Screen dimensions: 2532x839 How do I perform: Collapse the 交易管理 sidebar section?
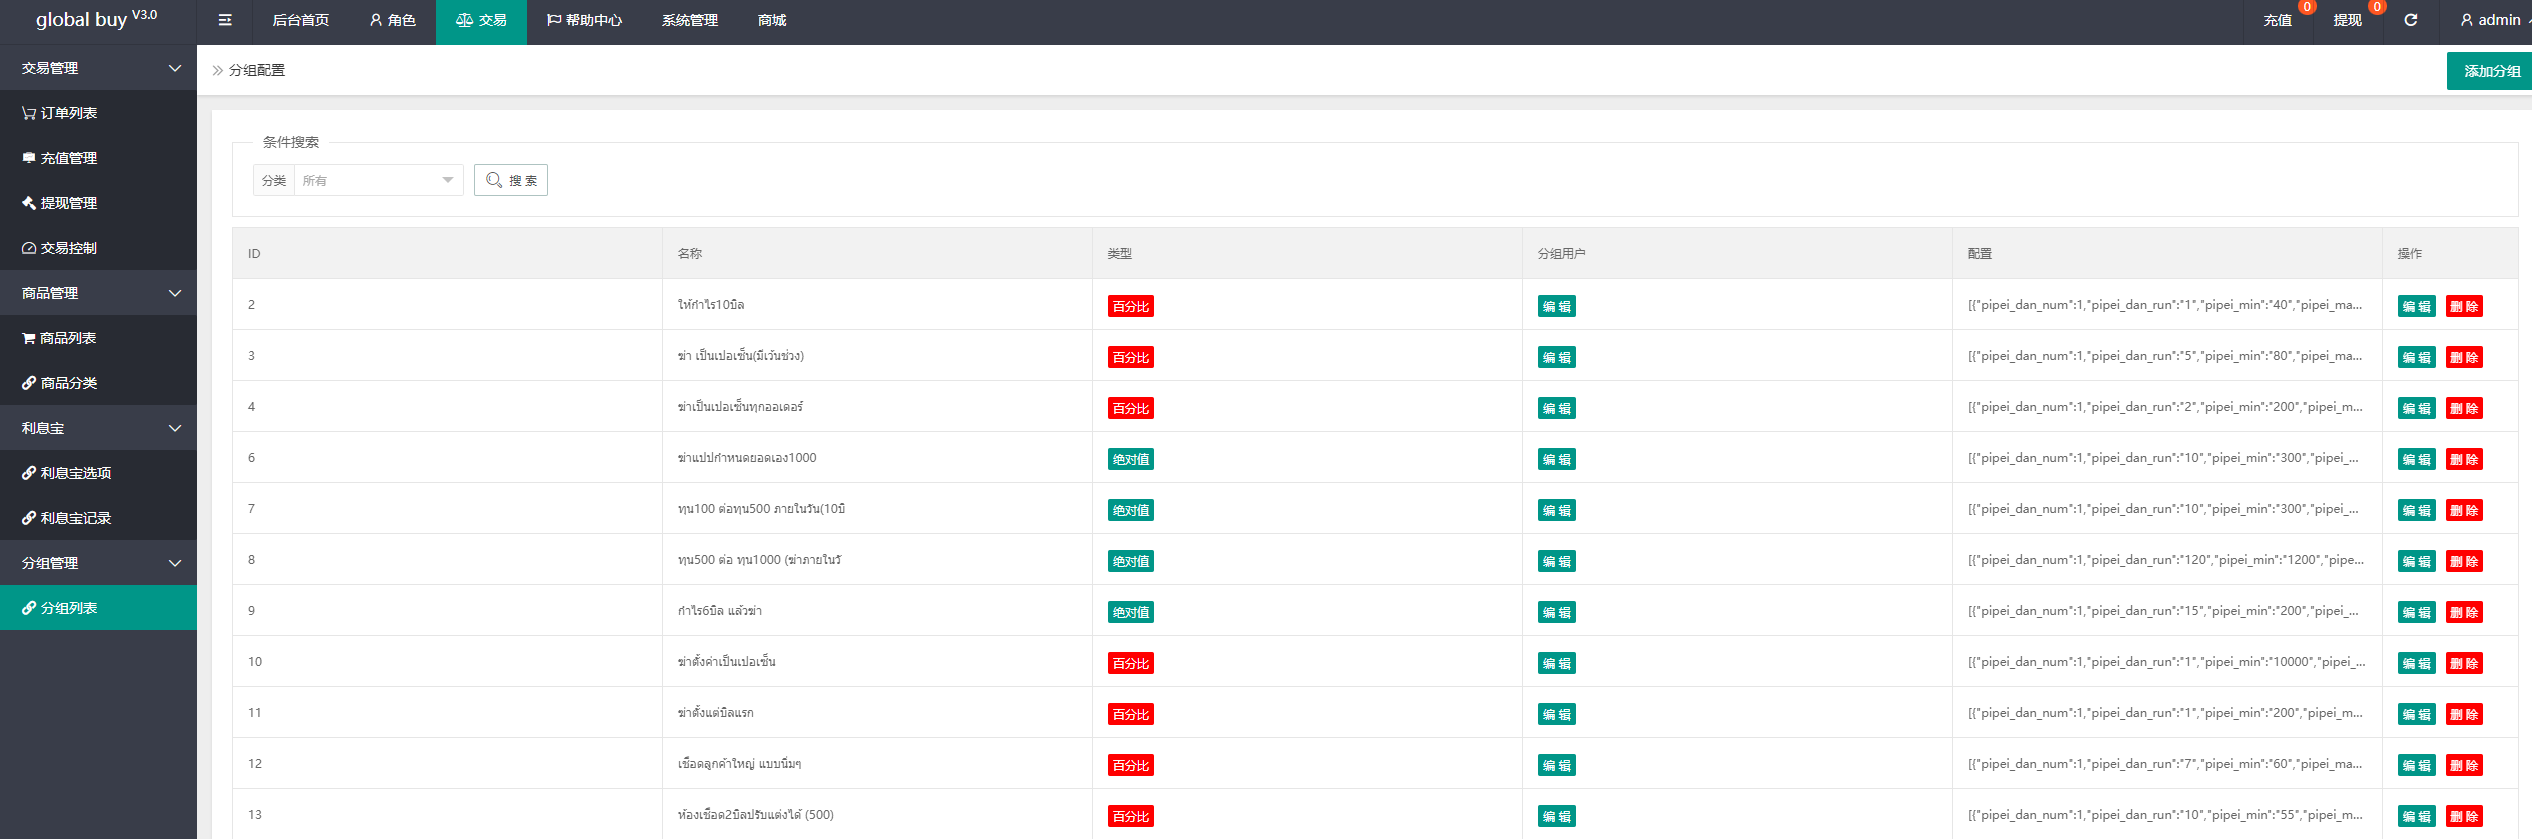click(98, 68)
